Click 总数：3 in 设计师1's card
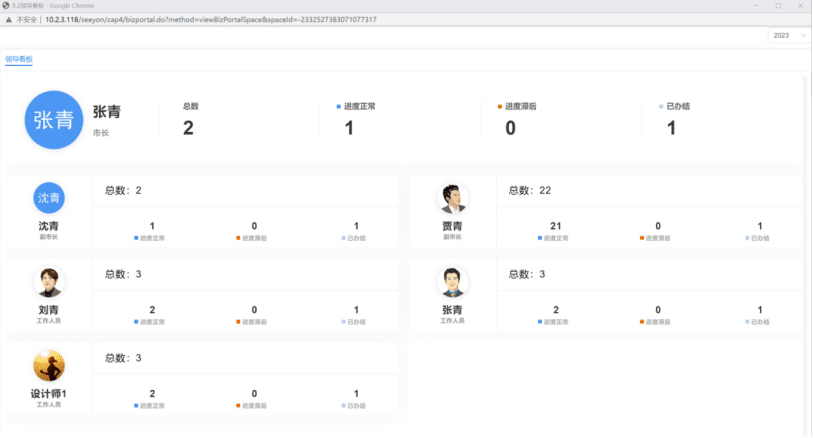This screenshot has width=813, height=438. [x=123, y=358]
